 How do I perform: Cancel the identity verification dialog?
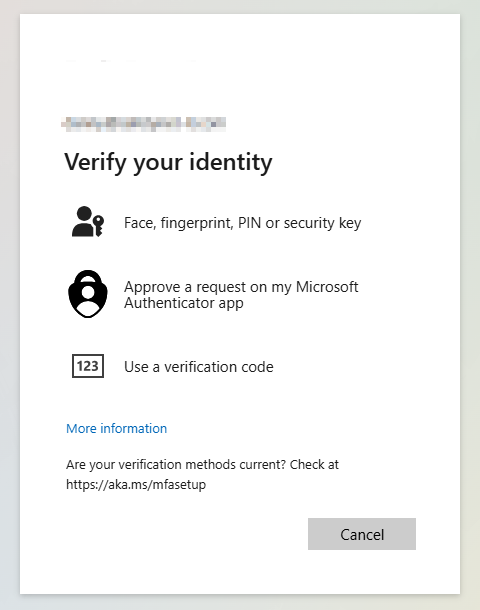362,534
